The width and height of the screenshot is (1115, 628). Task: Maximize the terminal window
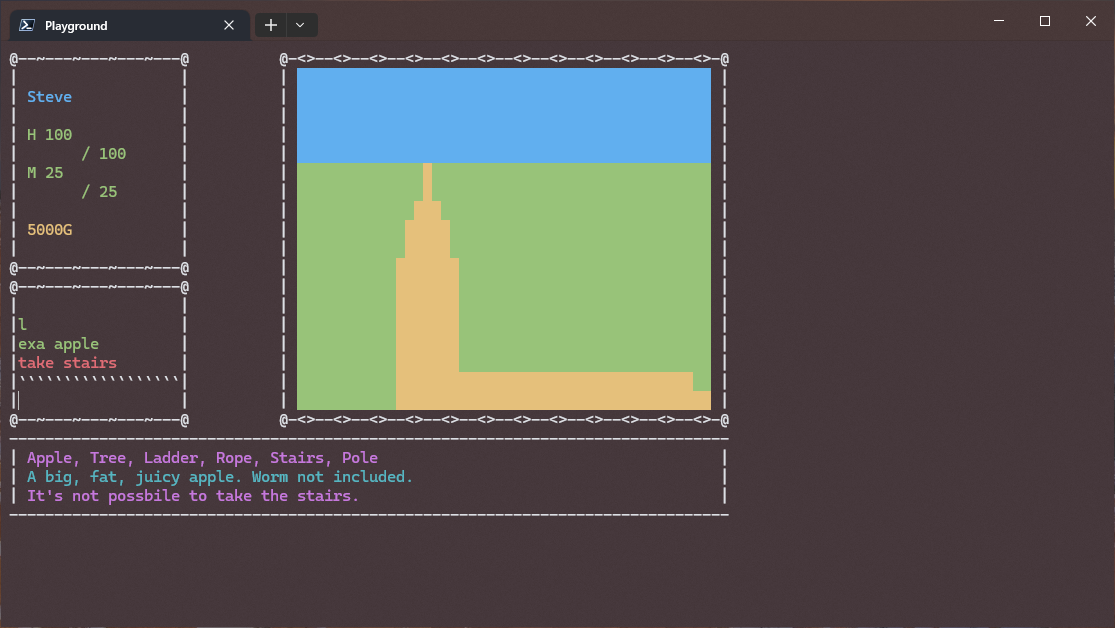pos(1044,21)
